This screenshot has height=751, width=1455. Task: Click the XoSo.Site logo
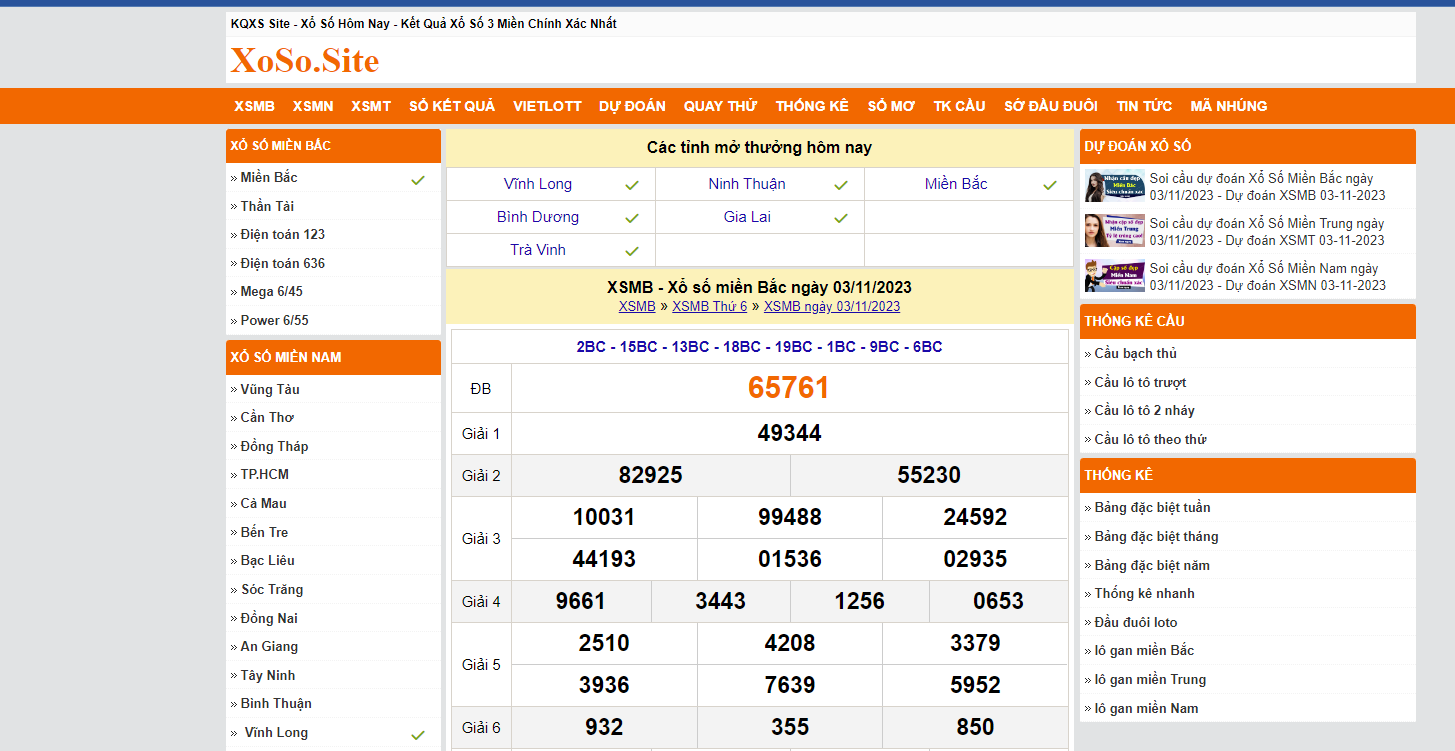[x=305, y=61]
